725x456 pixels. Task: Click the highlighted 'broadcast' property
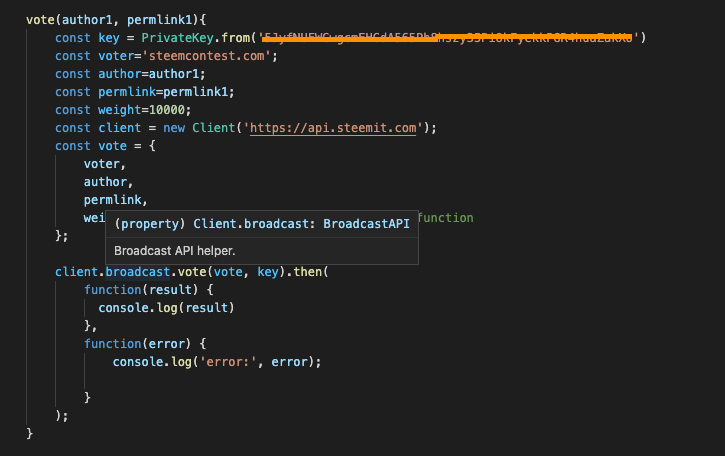click(x=138, y=272)
